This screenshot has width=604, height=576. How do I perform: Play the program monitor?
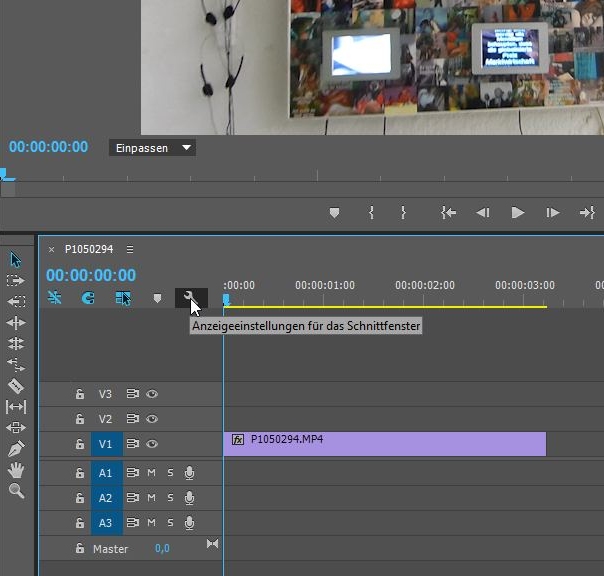coord(517,213)
